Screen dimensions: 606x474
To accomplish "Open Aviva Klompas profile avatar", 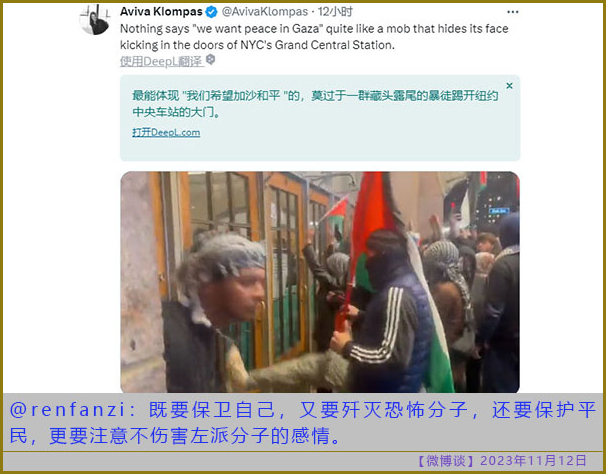I will click(95, 19).
